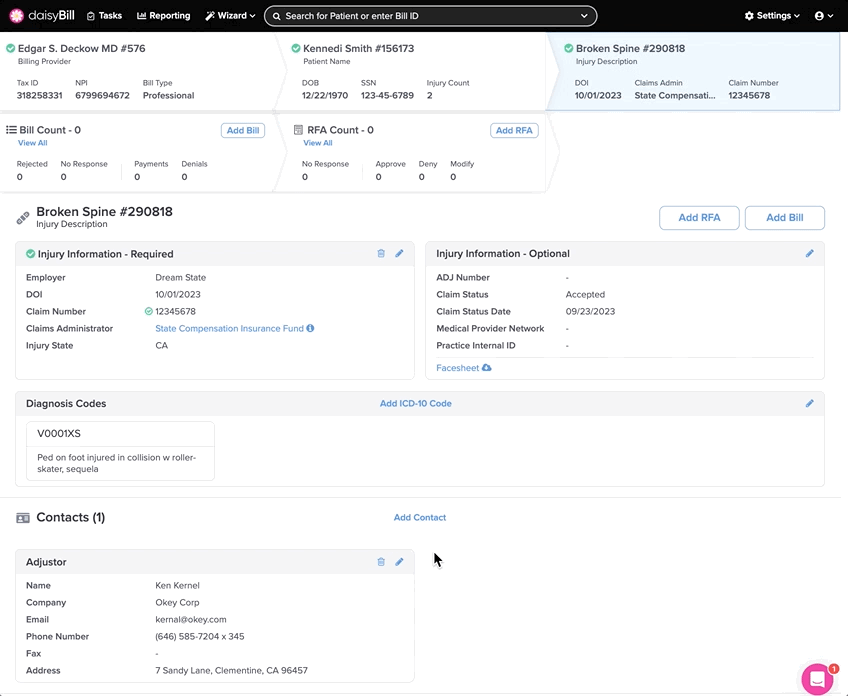848x696 pixels.
Task: Click the patient or Bill ID search field
Action: point(430,16)
